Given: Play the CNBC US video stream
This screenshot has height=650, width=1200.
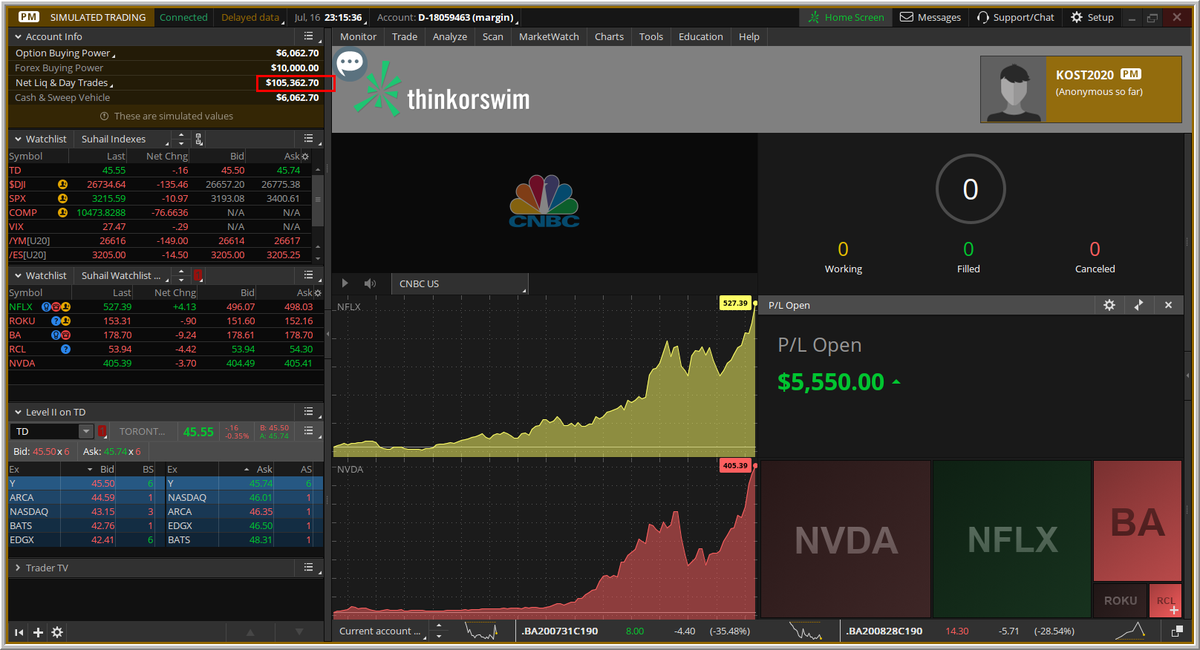Looking at the screenshot, I should 345,284.
